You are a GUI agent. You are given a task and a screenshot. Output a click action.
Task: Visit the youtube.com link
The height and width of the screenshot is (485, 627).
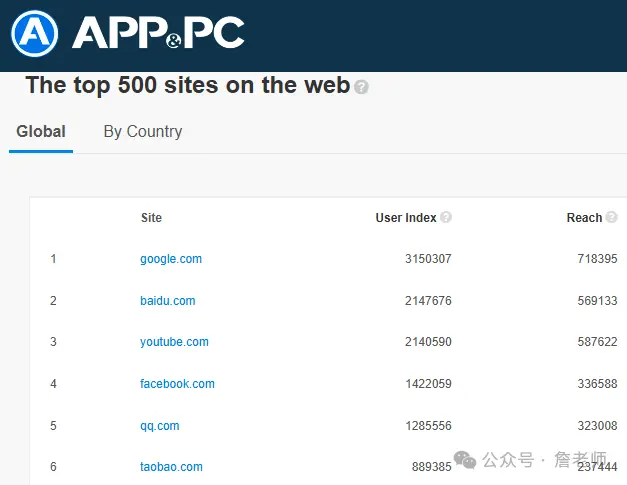coord(174,342)
